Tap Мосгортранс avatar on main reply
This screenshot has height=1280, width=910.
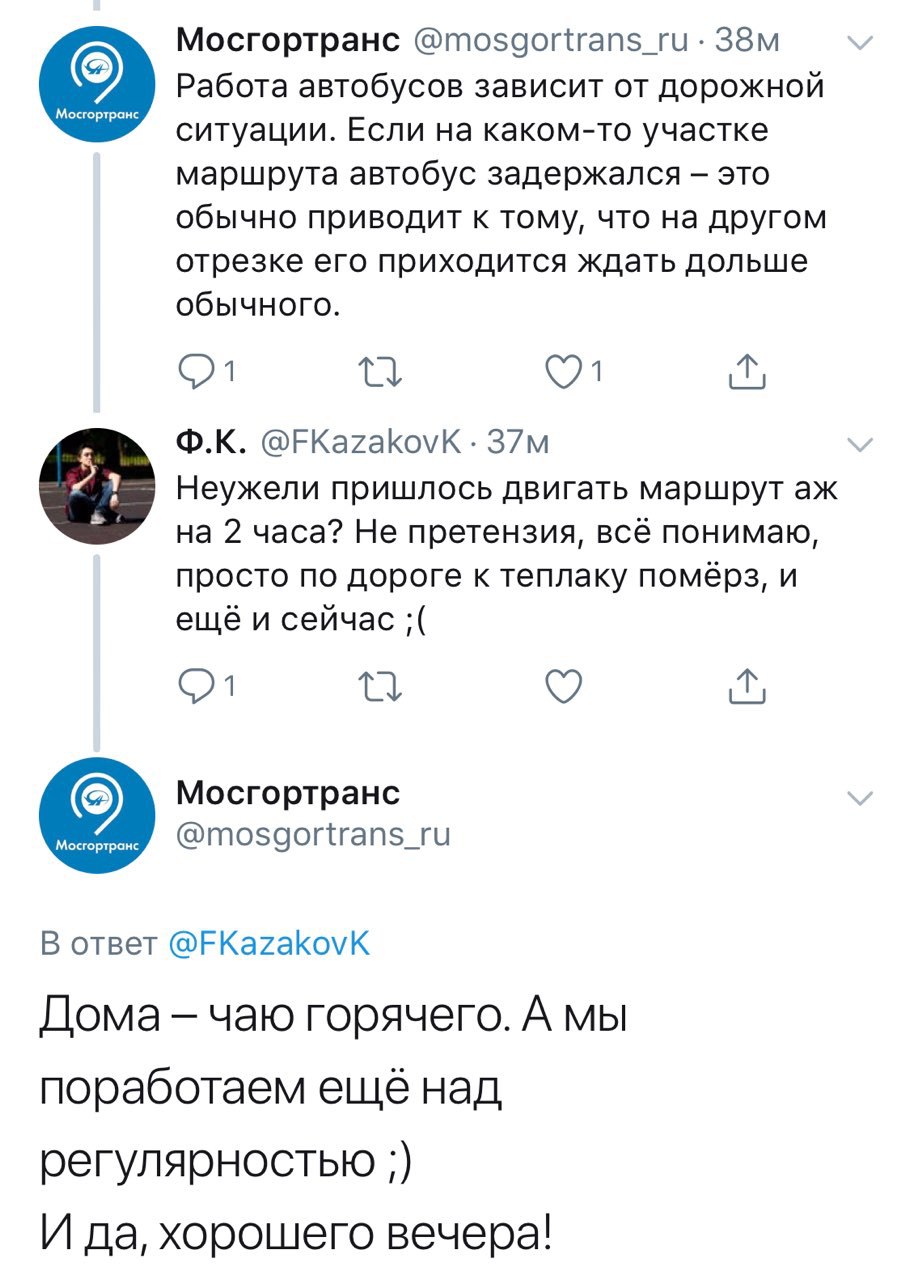pos(97,815)
